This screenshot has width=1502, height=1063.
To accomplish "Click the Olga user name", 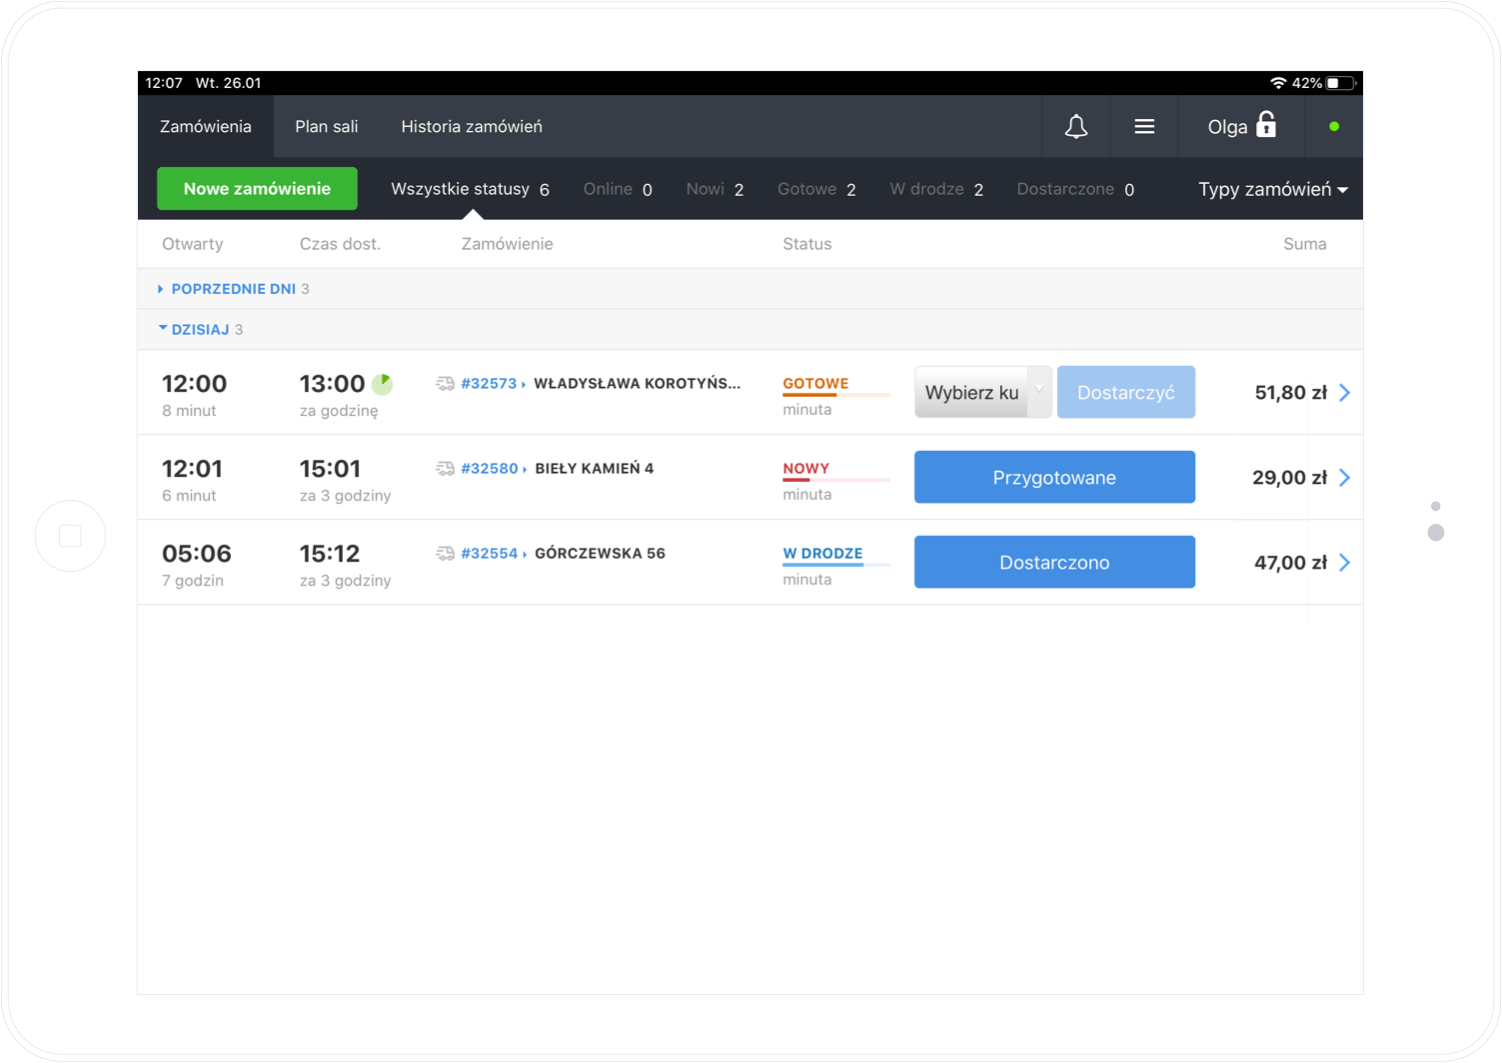I will (x=1227, y=127).
